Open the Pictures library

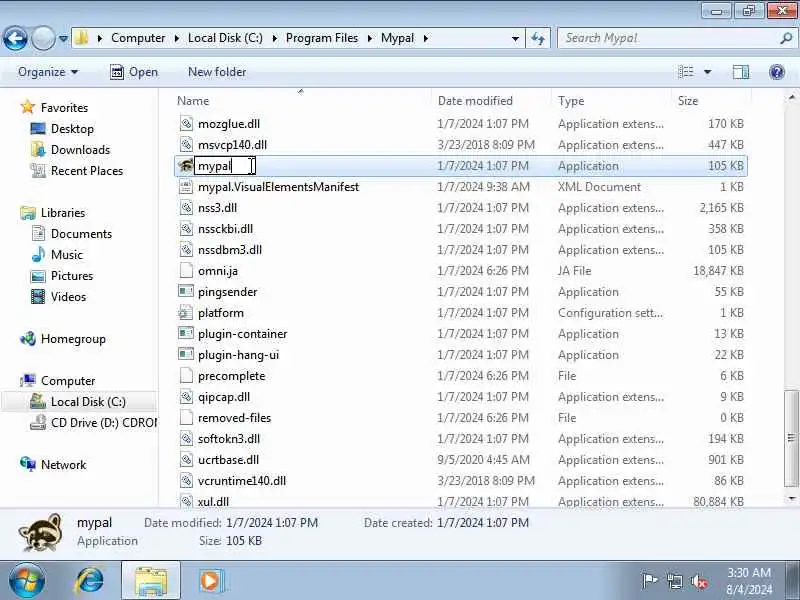point(72,276)
